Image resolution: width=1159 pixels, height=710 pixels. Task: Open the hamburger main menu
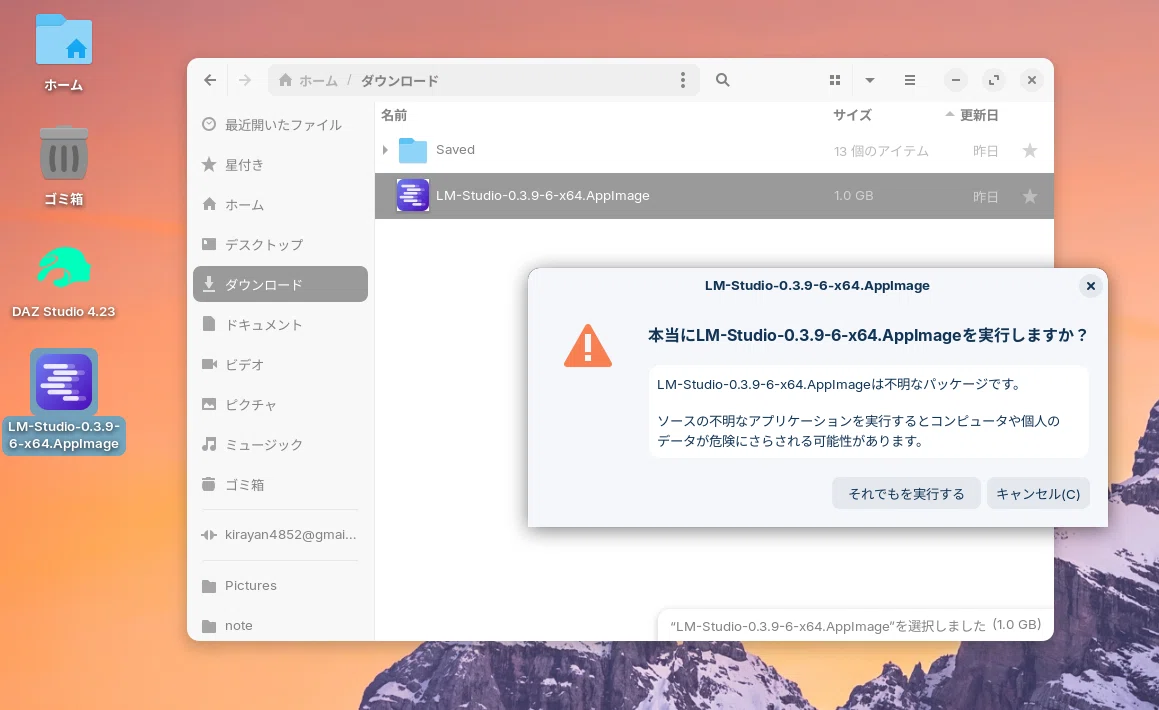(910, 80)
